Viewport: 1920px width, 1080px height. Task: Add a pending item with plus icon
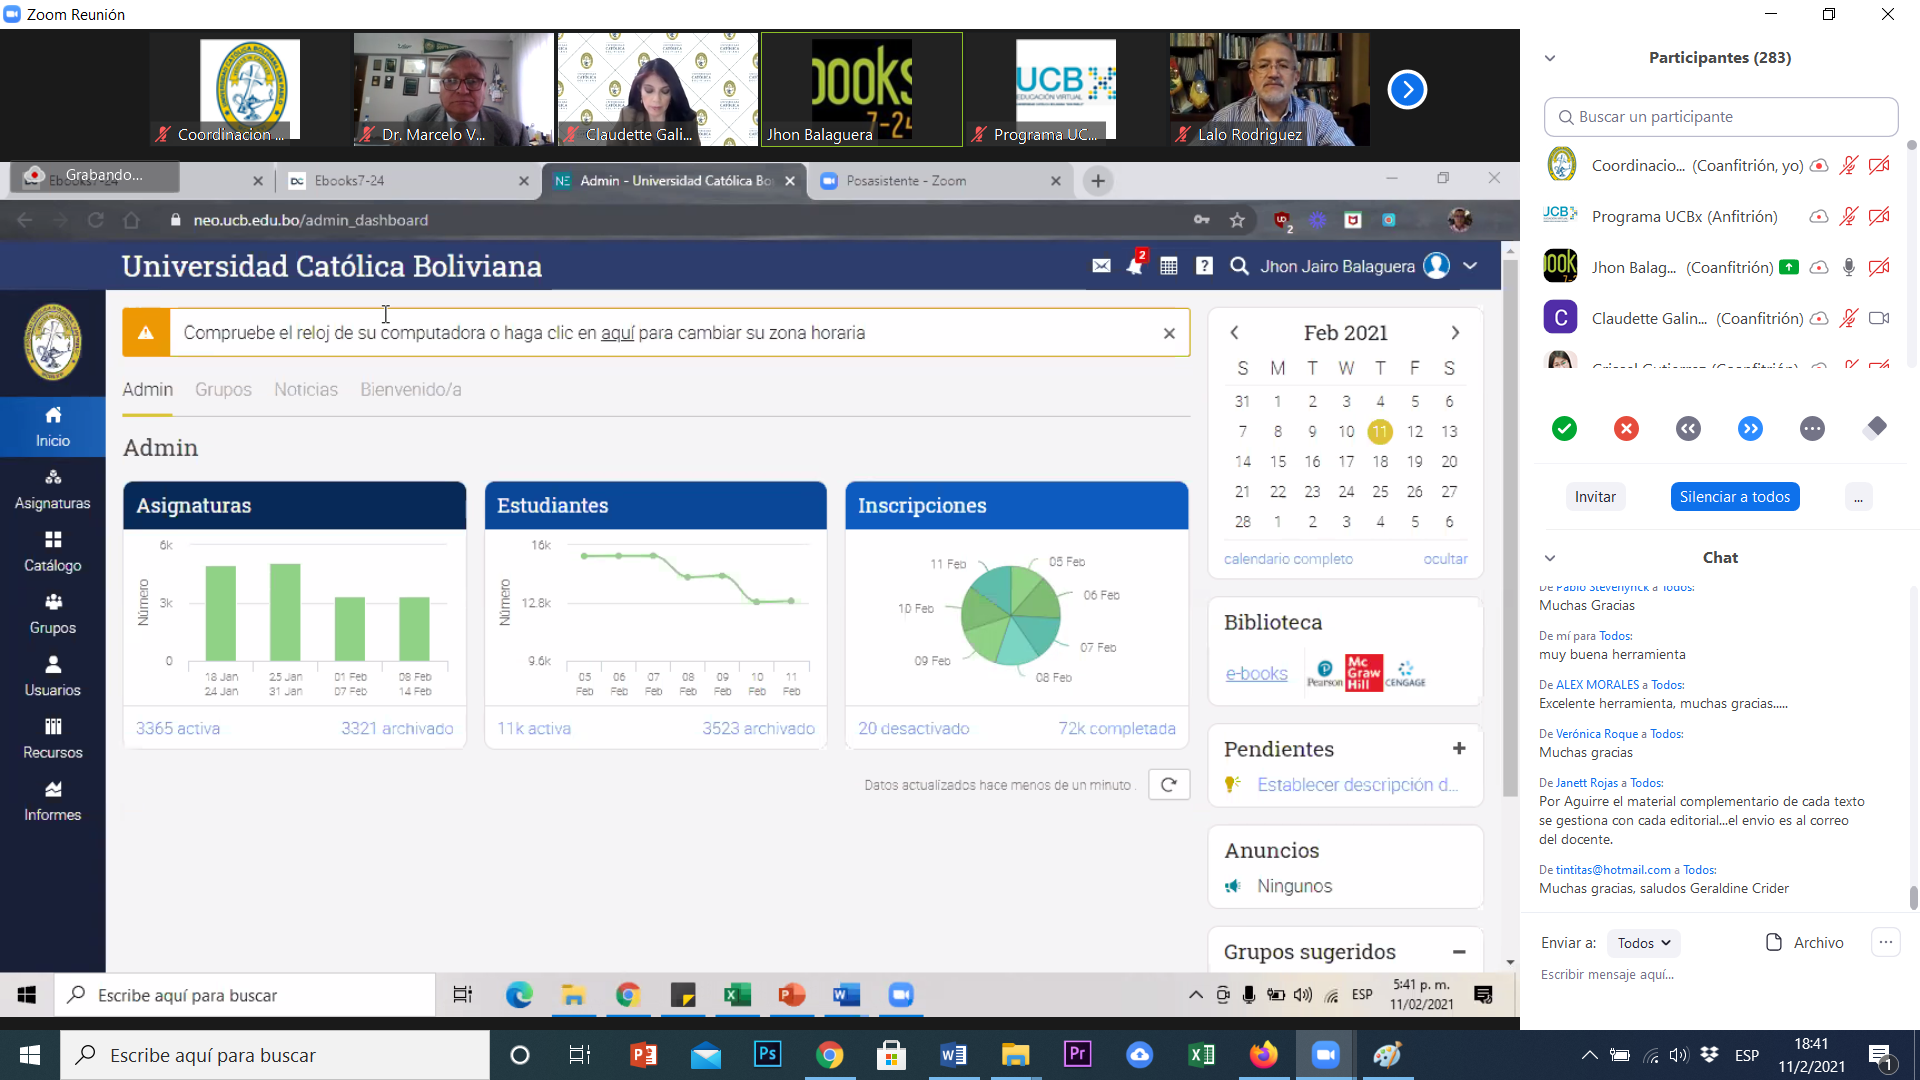1459,749
